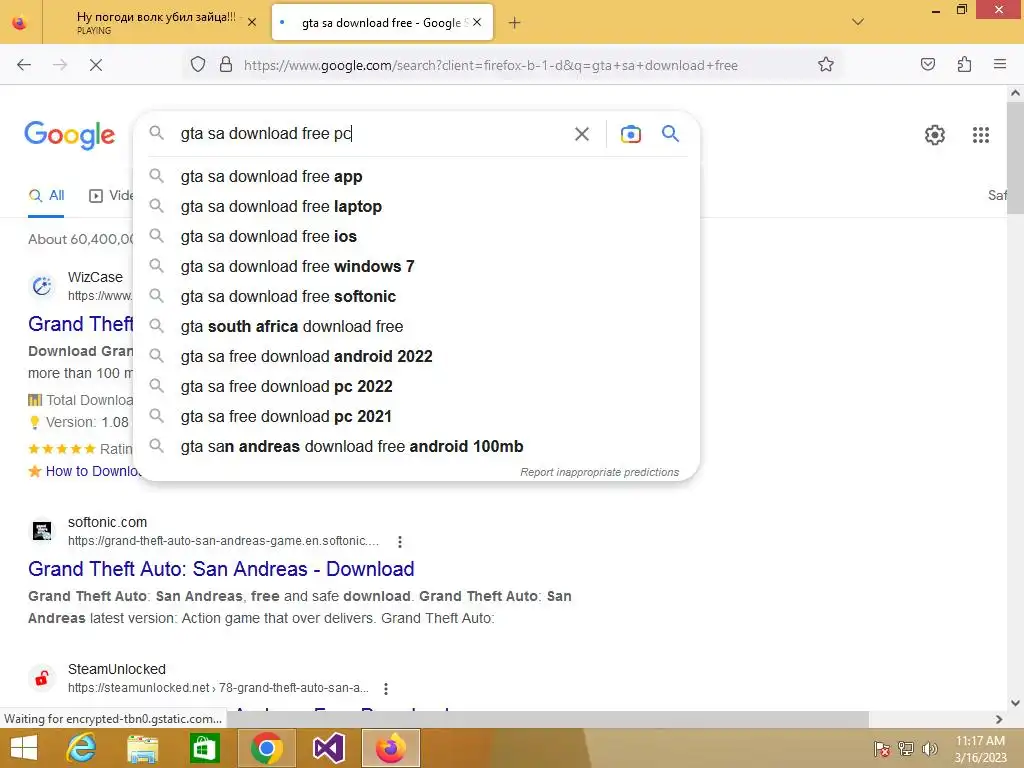Click the Google logo

69,135
